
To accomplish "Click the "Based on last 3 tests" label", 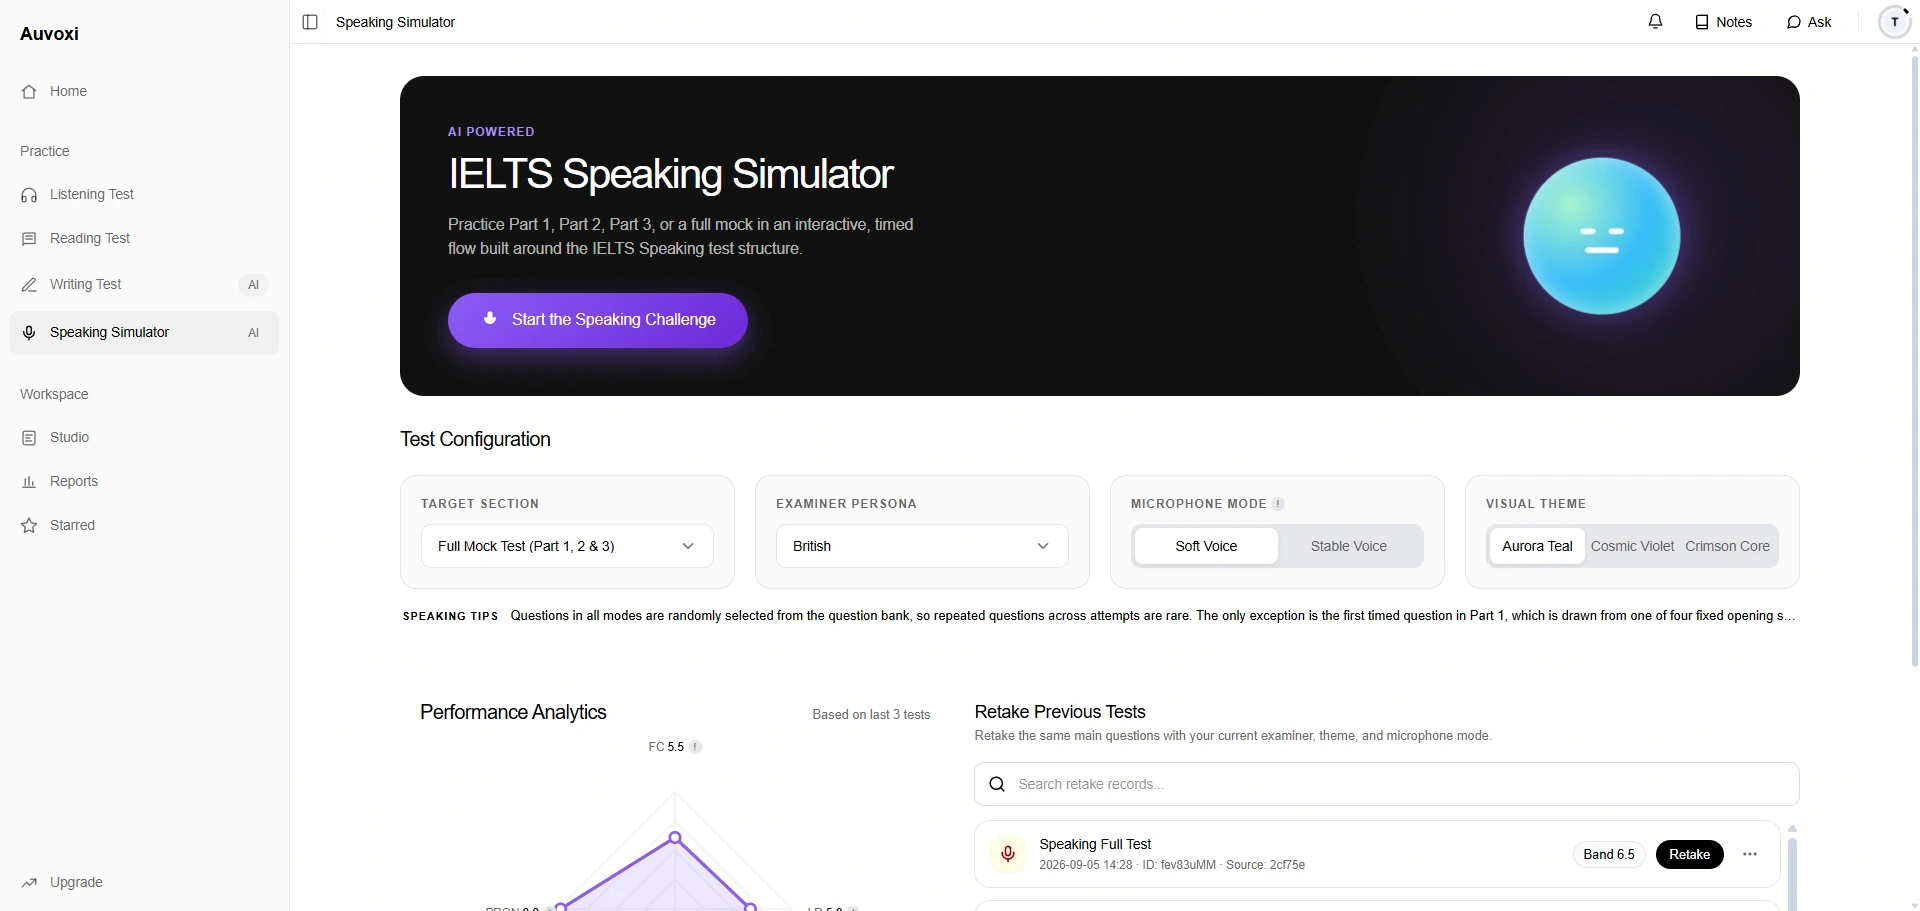I will point(871,715).
